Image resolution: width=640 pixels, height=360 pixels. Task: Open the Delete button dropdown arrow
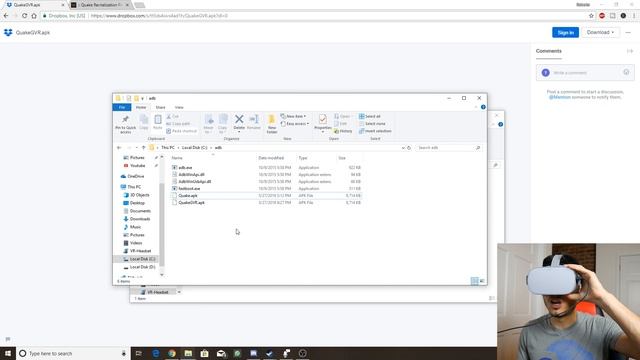(239, 131)
